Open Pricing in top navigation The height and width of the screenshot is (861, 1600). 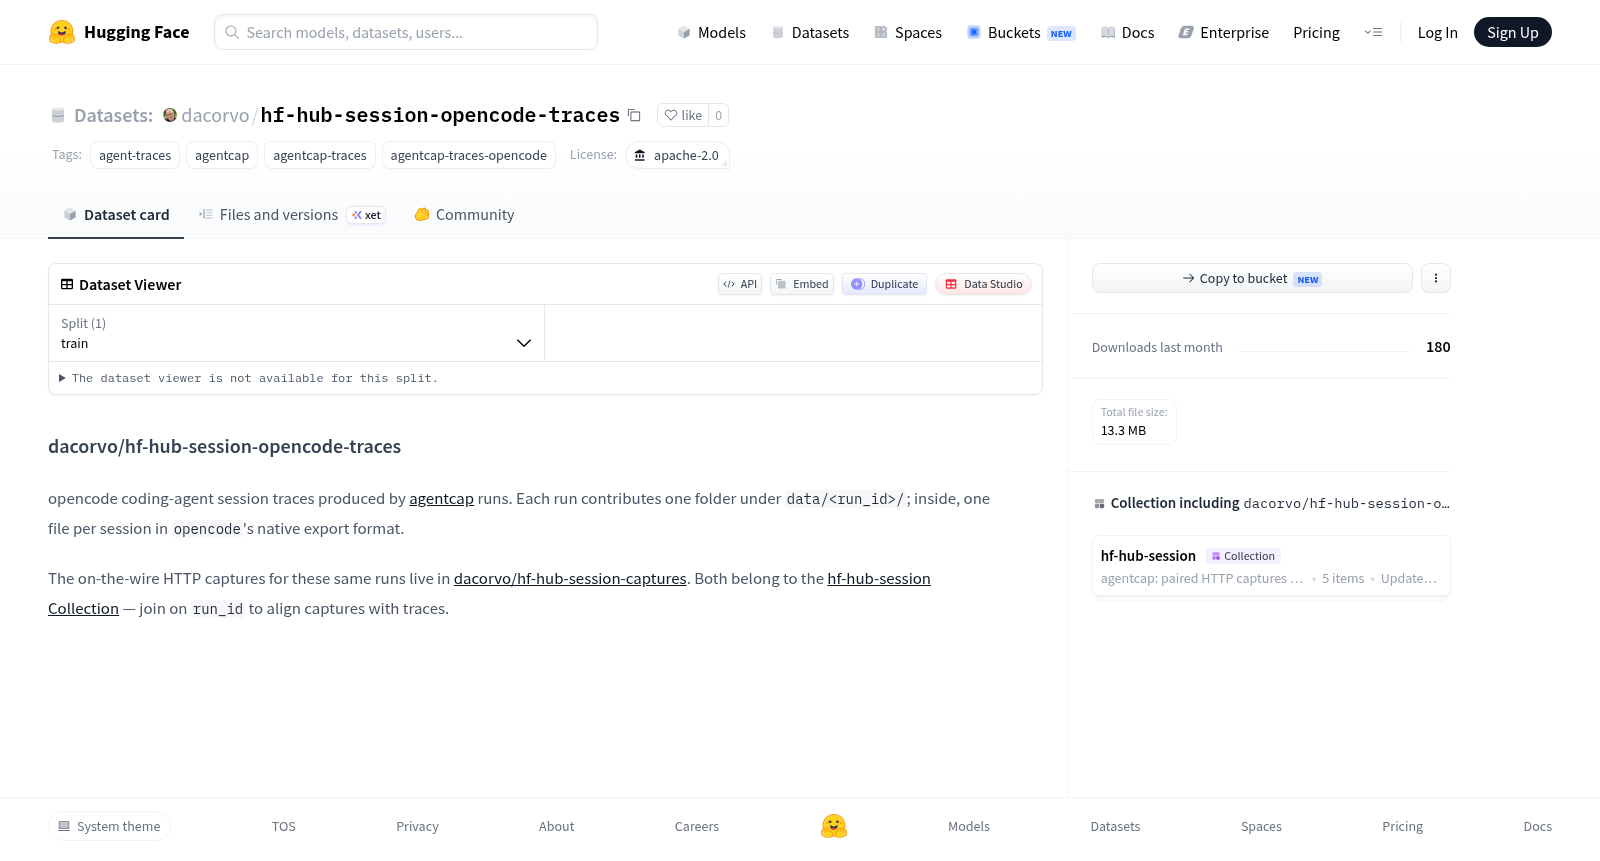coord(1316,32)
